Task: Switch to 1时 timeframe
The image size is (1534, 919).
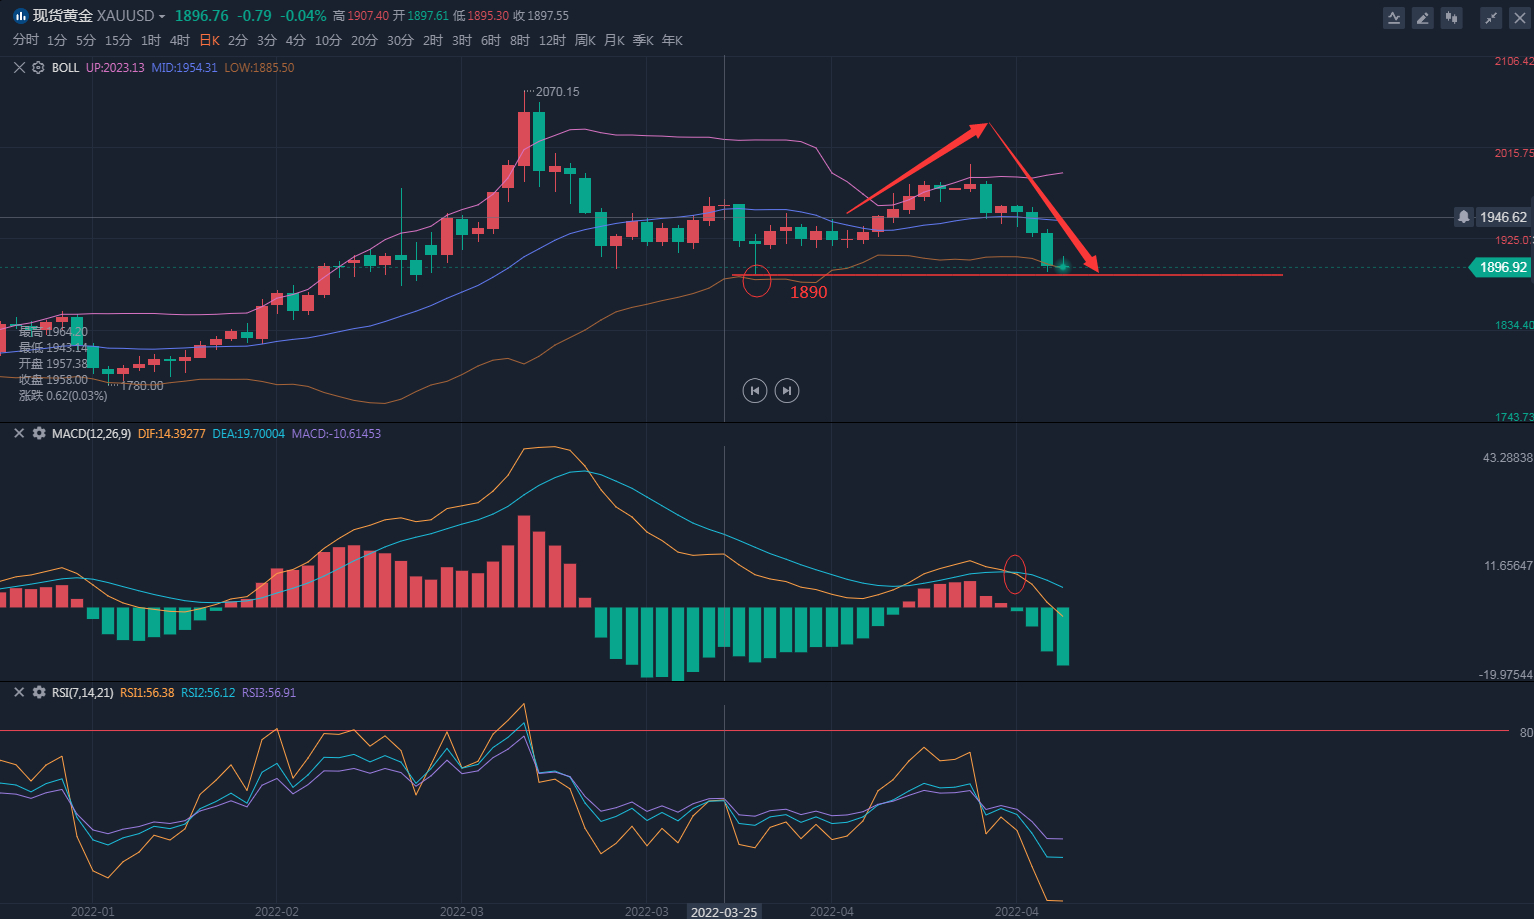Action: [151, 40]
